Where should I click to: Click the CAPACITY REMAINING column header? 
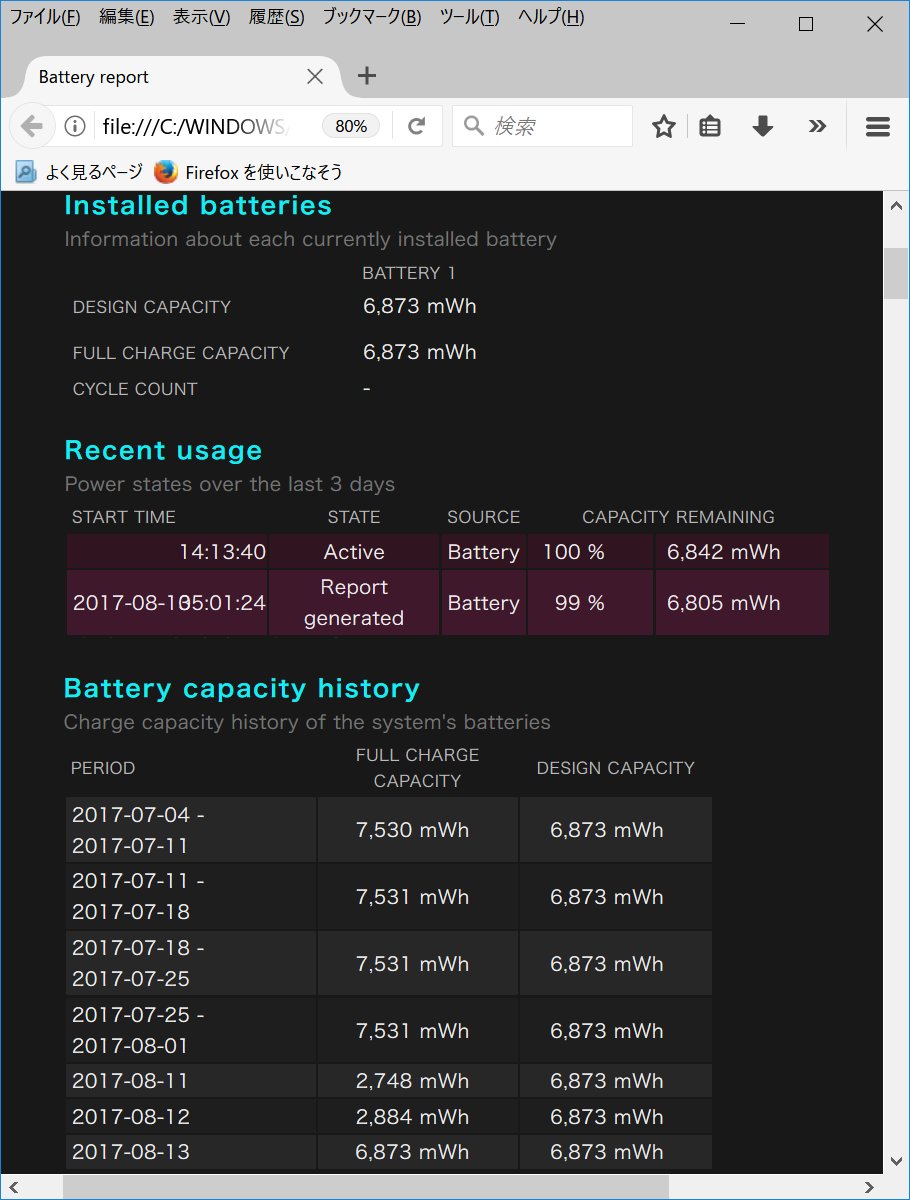pos(678,517)
